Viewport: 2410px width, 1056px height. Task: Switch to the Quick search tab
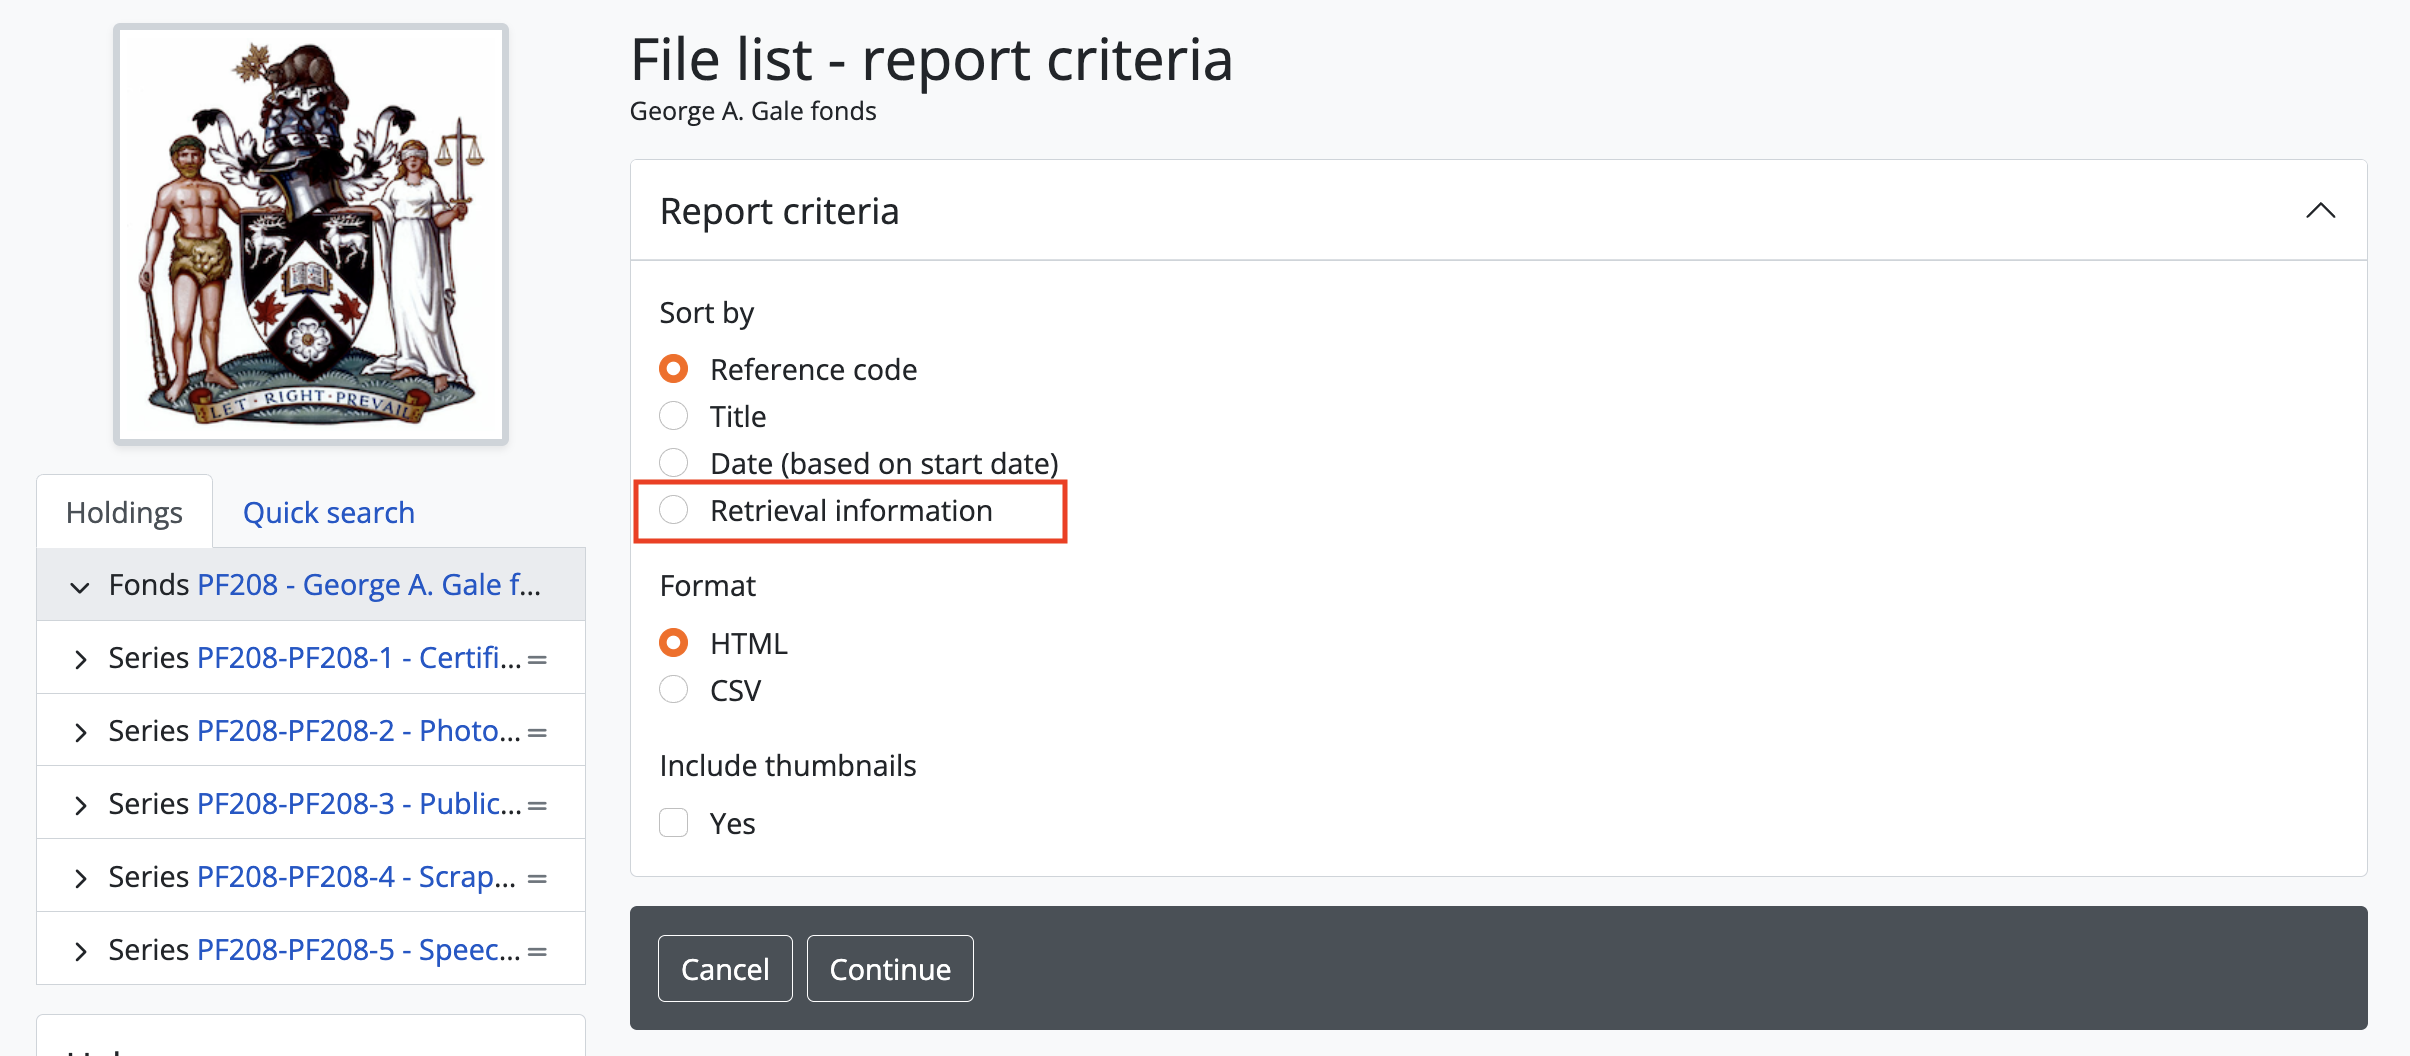328,512
